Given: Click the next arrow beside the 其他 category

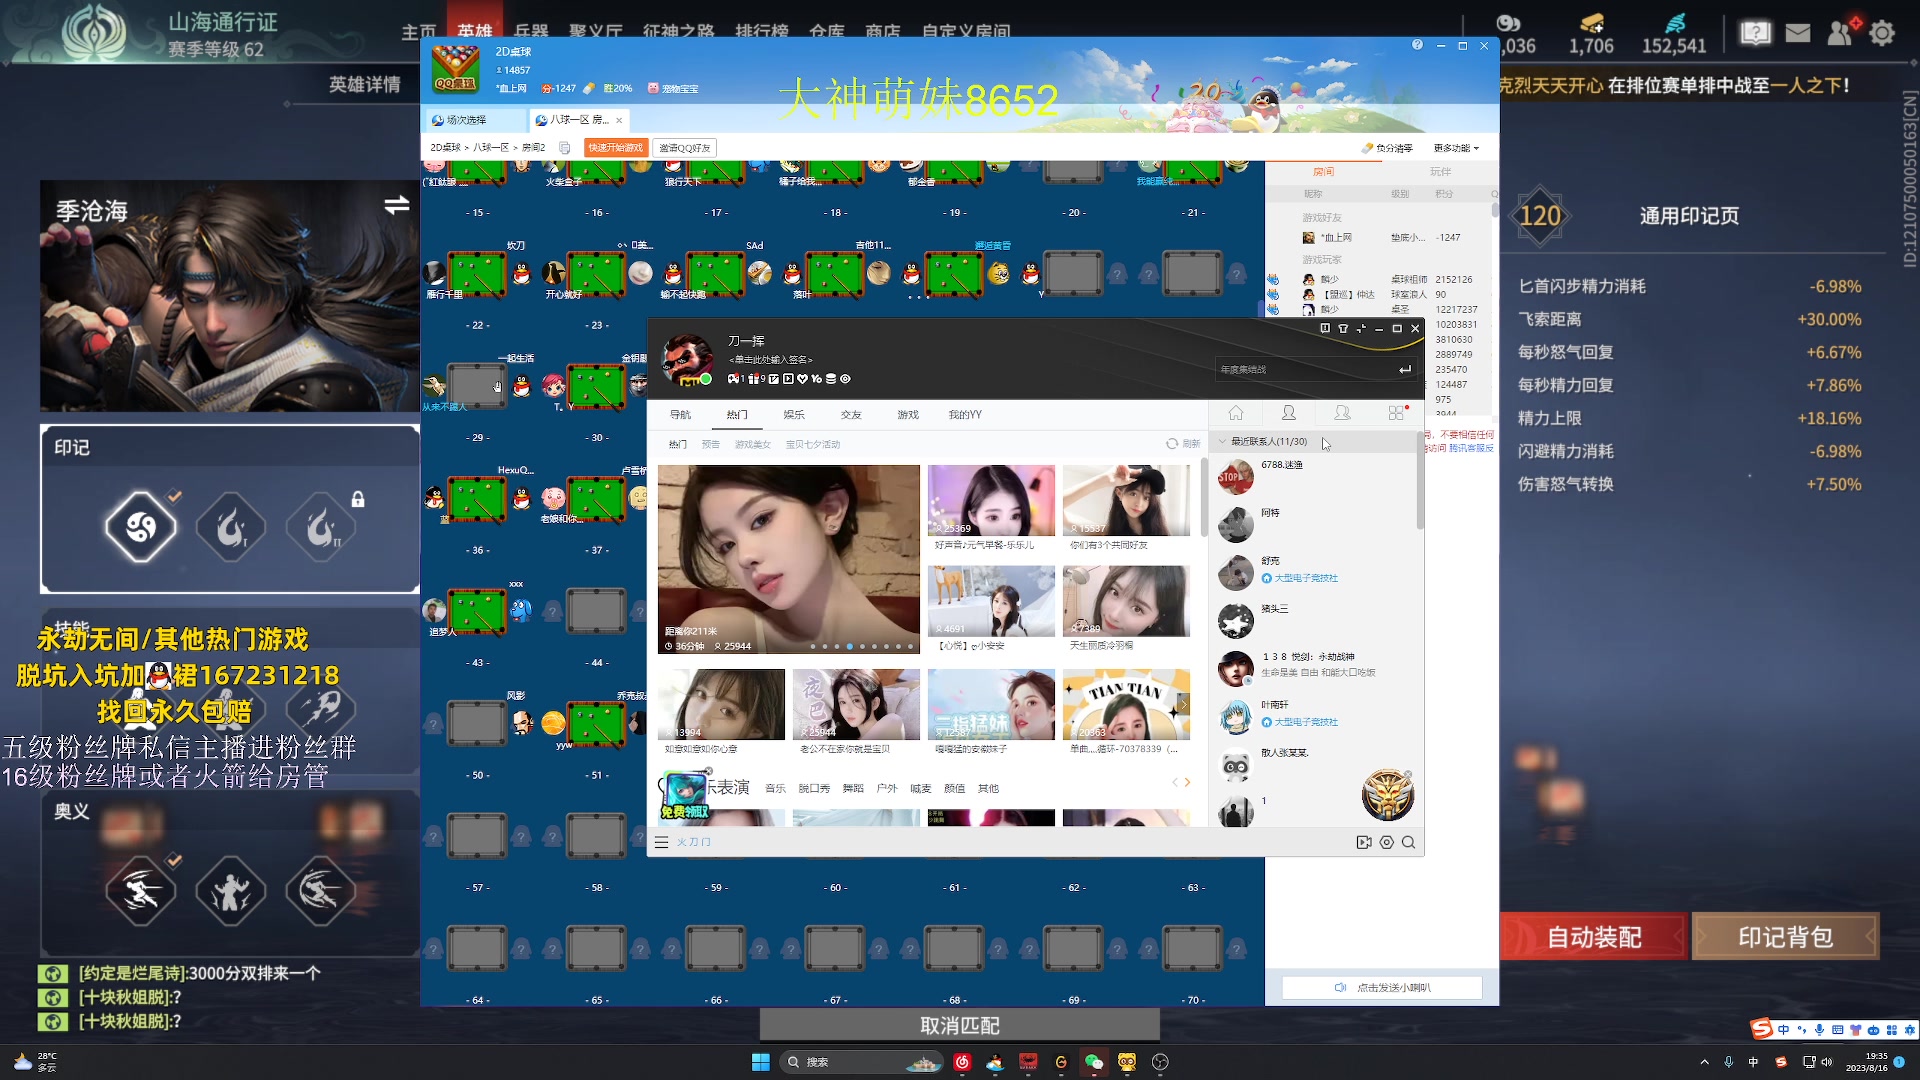Looking at the screenshot, I should pyautogui.click(x=1187, y=783).
